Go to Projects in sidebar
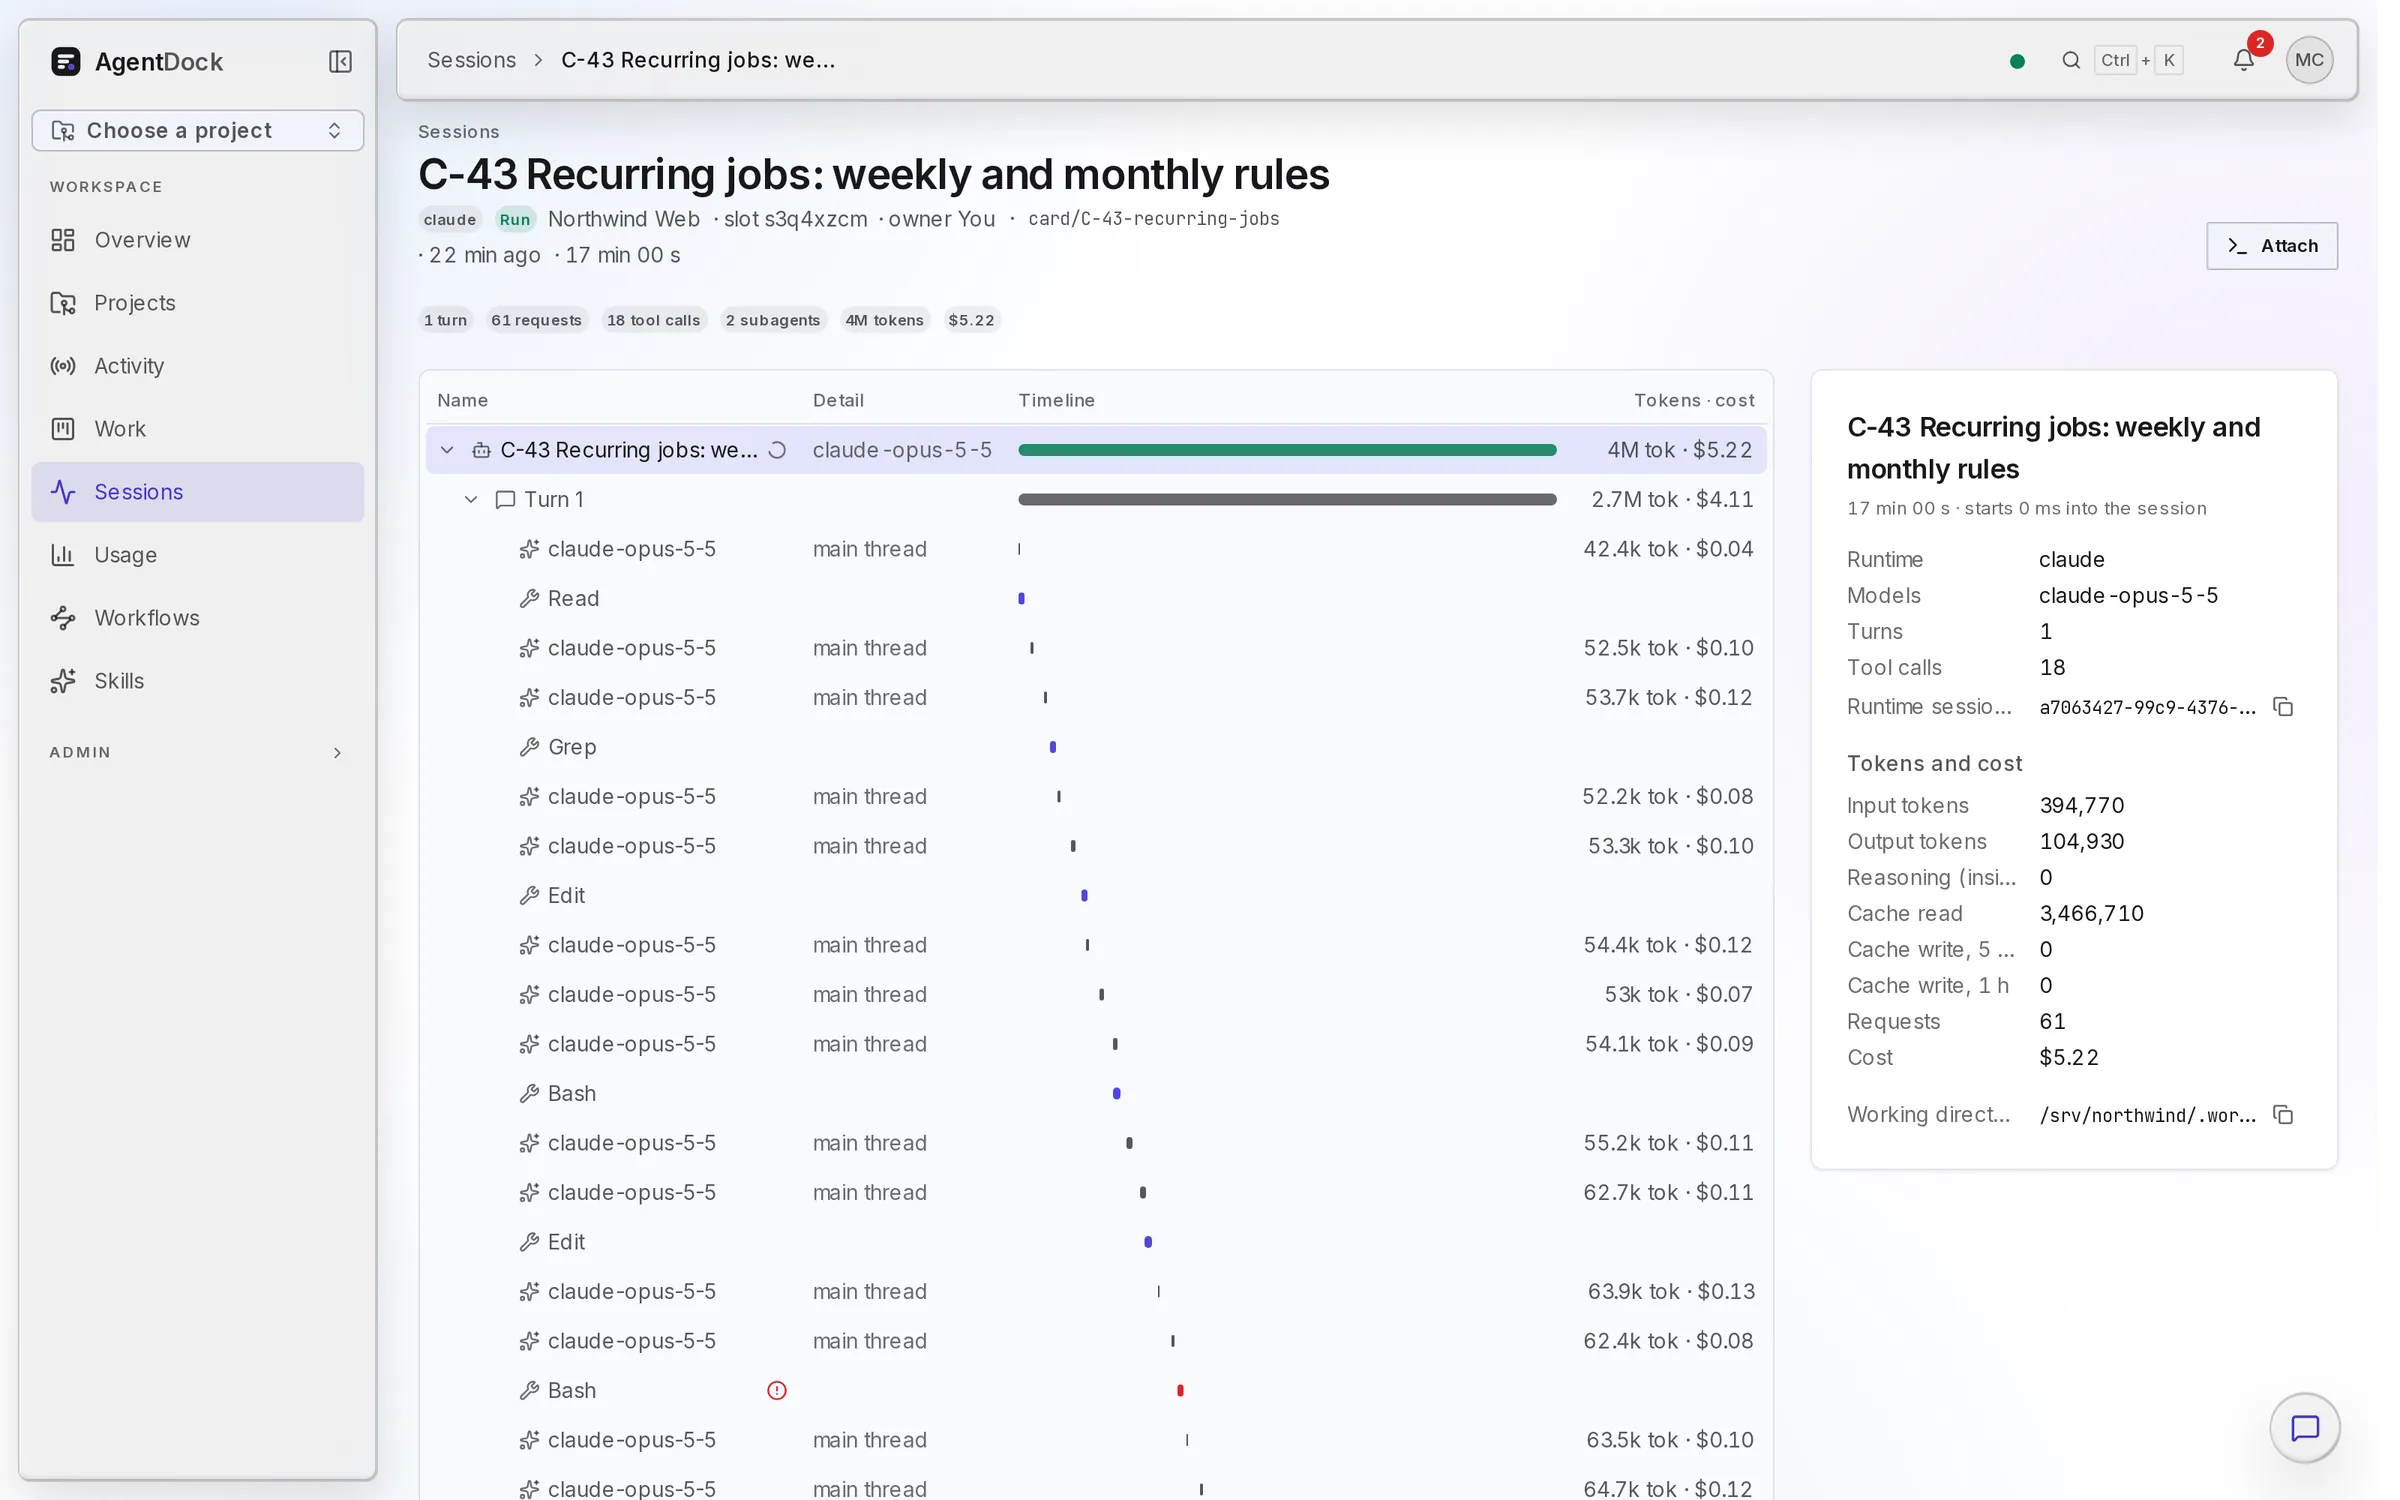 coord(198,303)
